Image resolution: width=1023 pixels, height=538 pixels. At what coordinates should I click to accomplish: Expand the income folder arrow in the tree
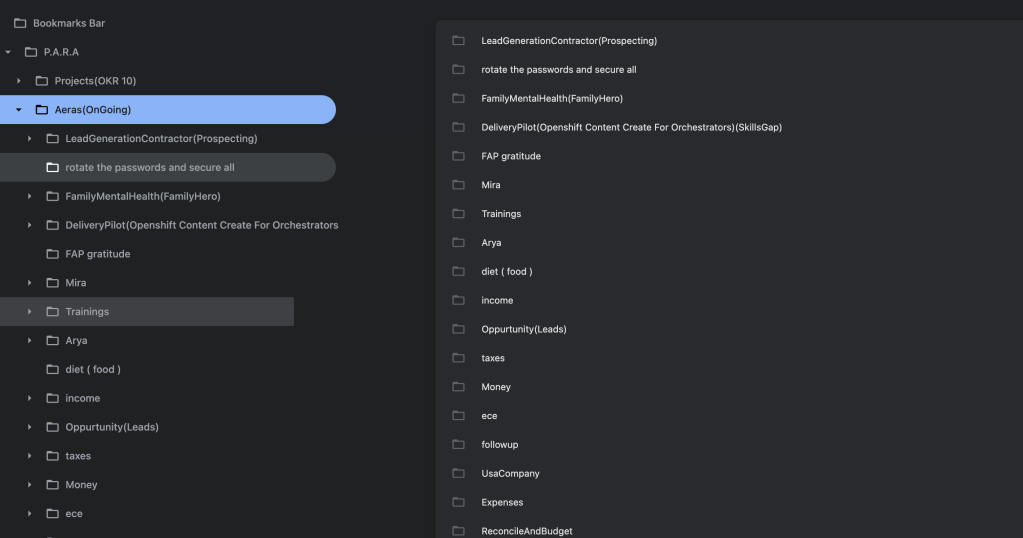pyautogui.click(x=29, y=398)
